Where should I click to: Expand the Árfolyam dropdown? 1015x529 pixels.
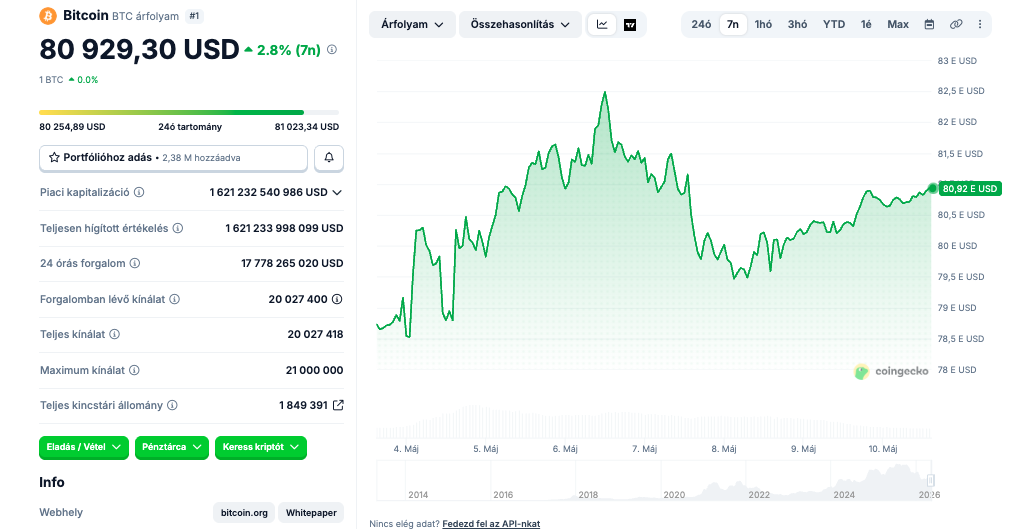(412, 25)
